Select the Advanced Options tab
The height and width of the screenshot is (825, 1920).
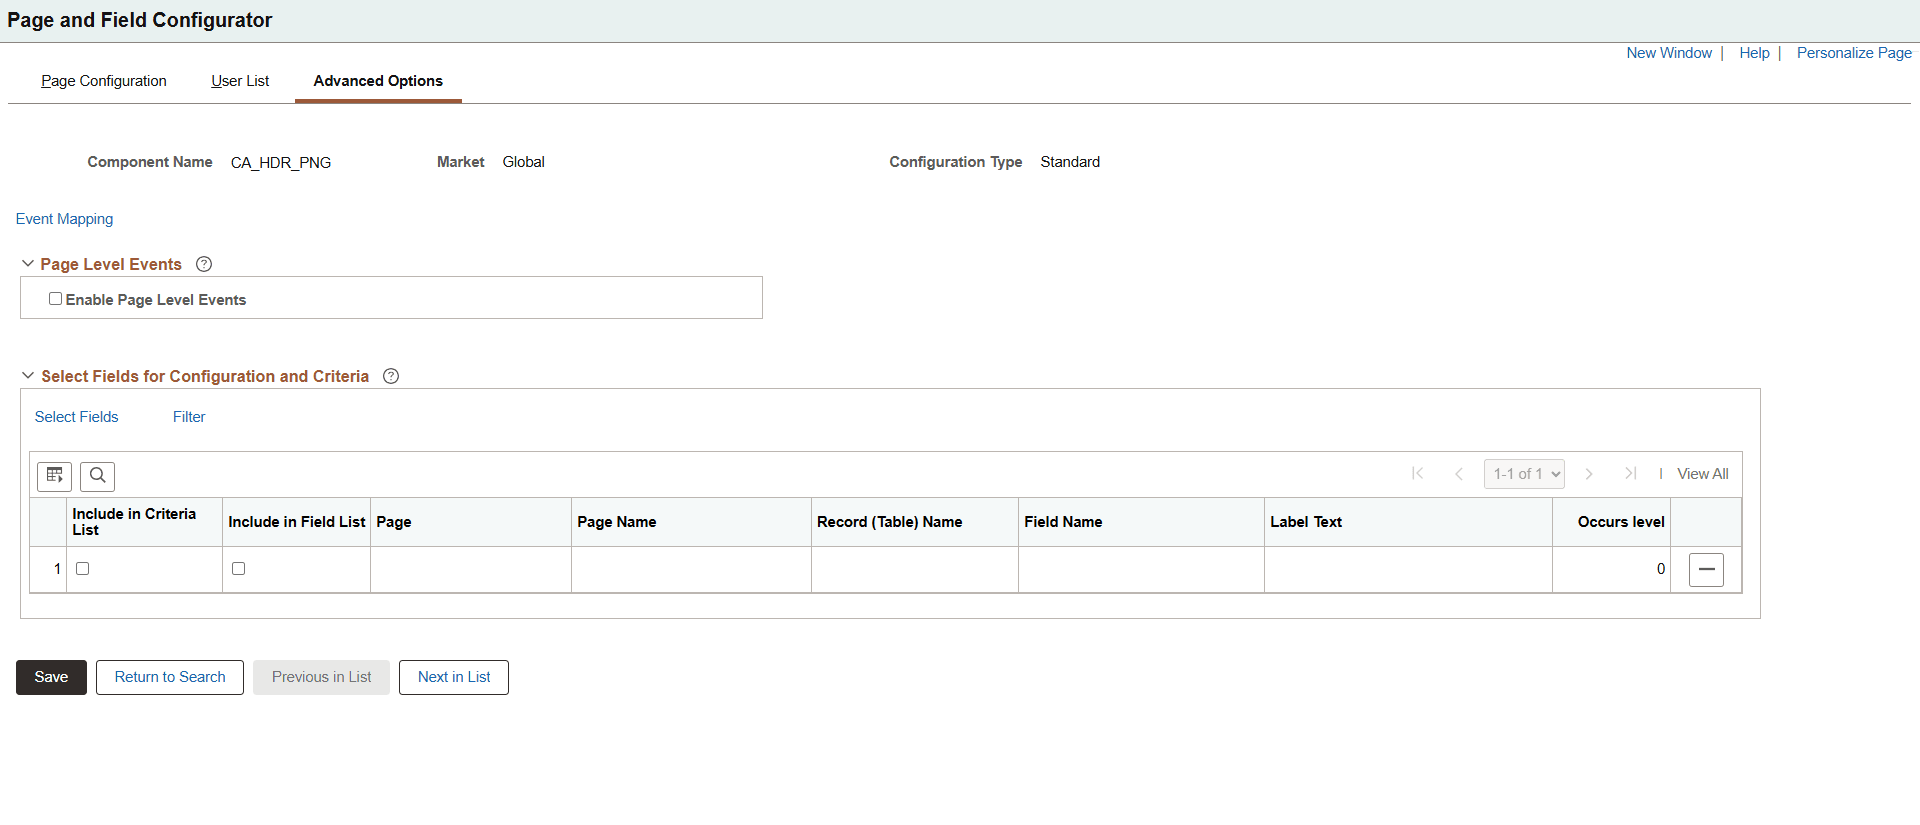[x=378, y=81]
